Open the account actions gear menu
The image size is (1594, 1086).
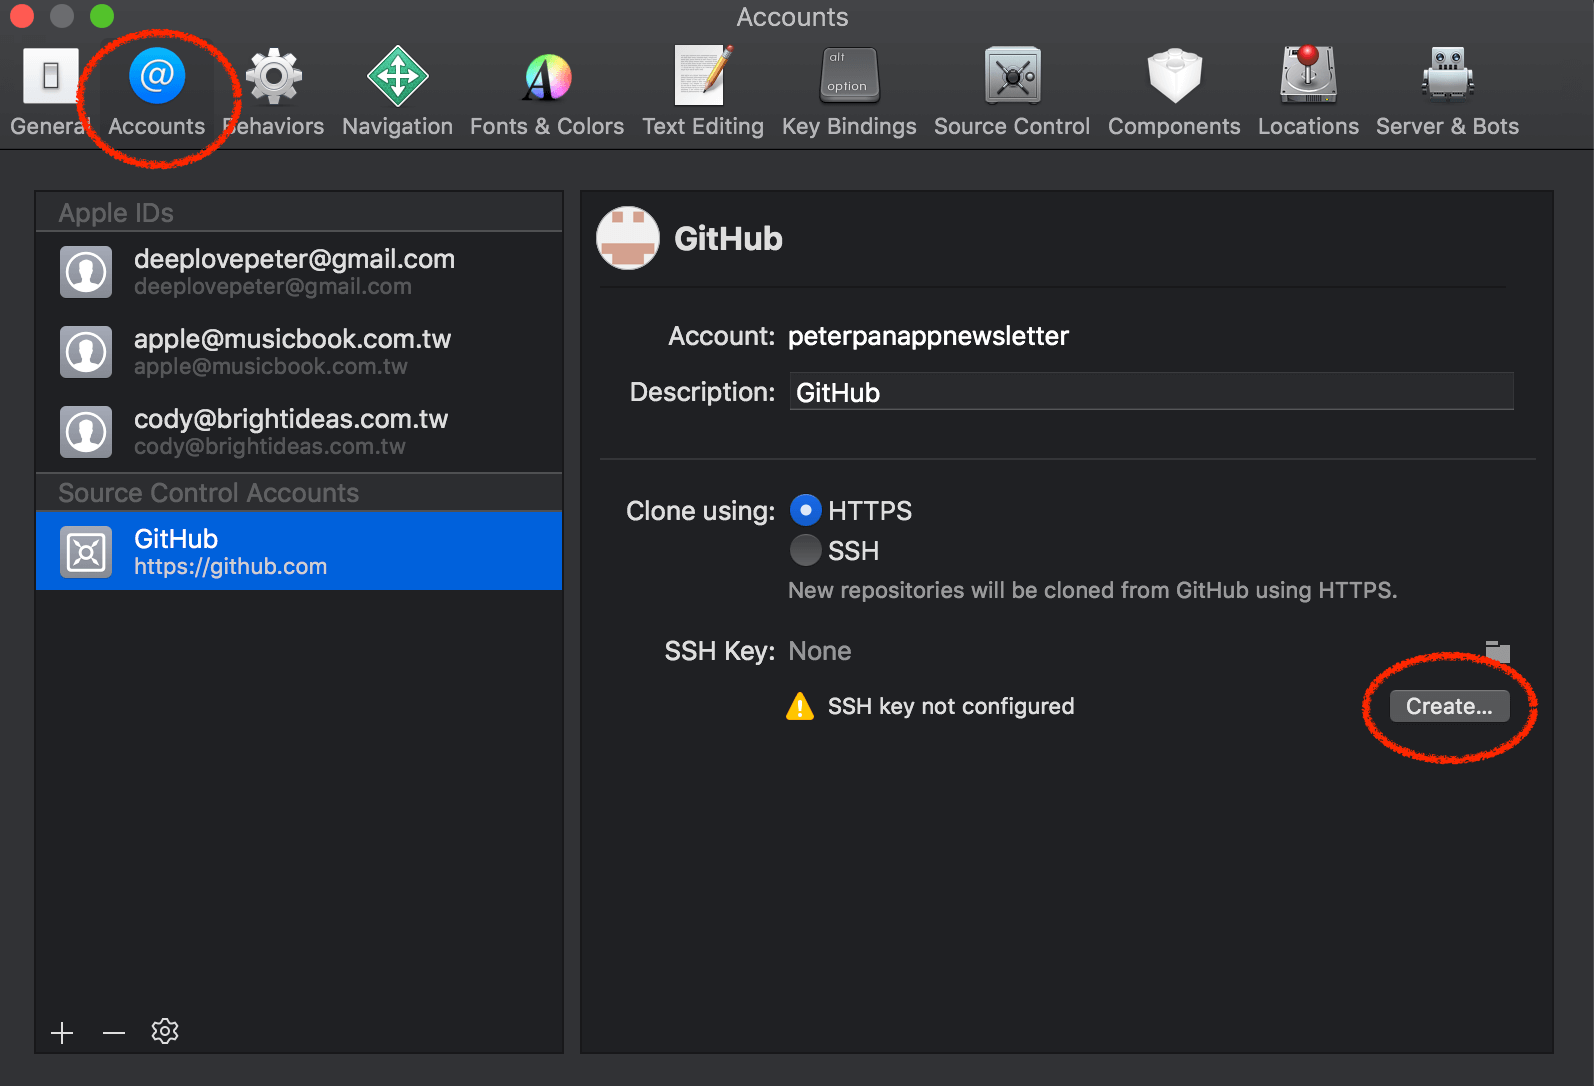[165, 1031]
